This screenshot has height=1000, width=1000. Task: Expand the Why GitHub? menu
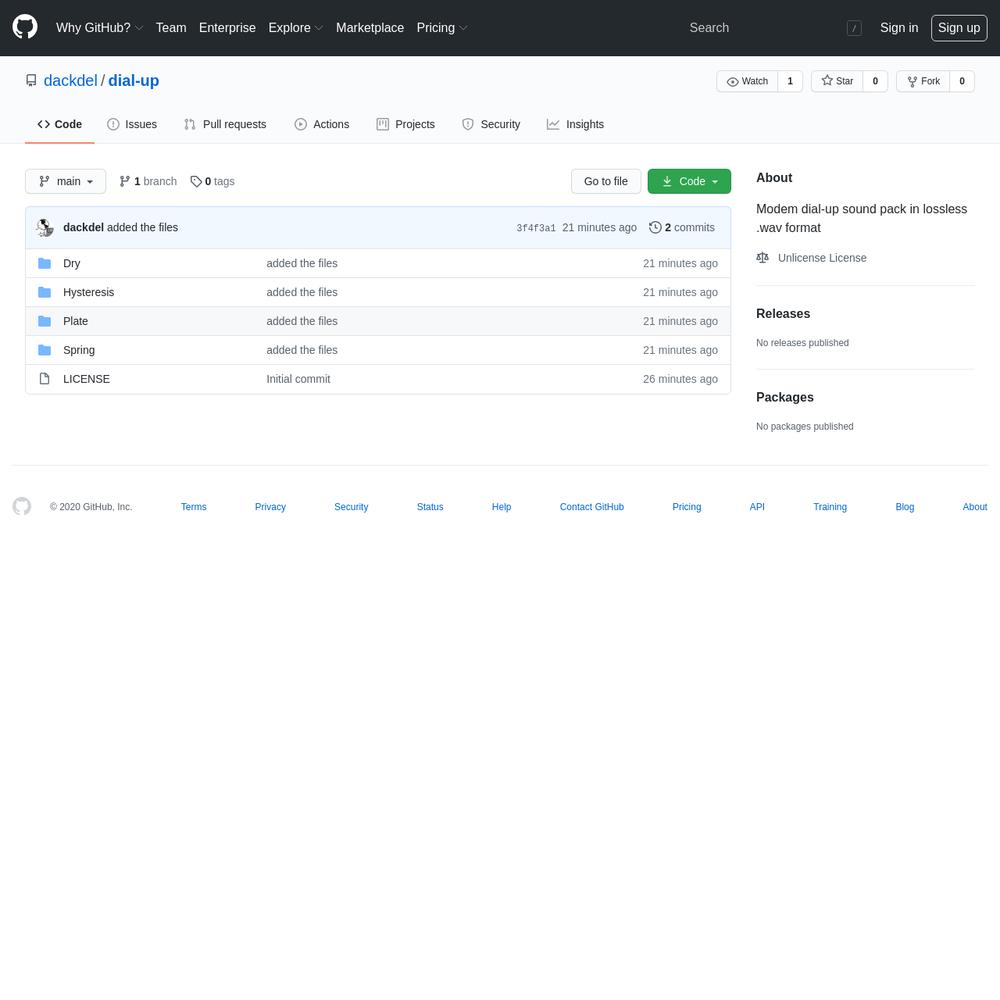pyautogui.click(x=99, y=28)
